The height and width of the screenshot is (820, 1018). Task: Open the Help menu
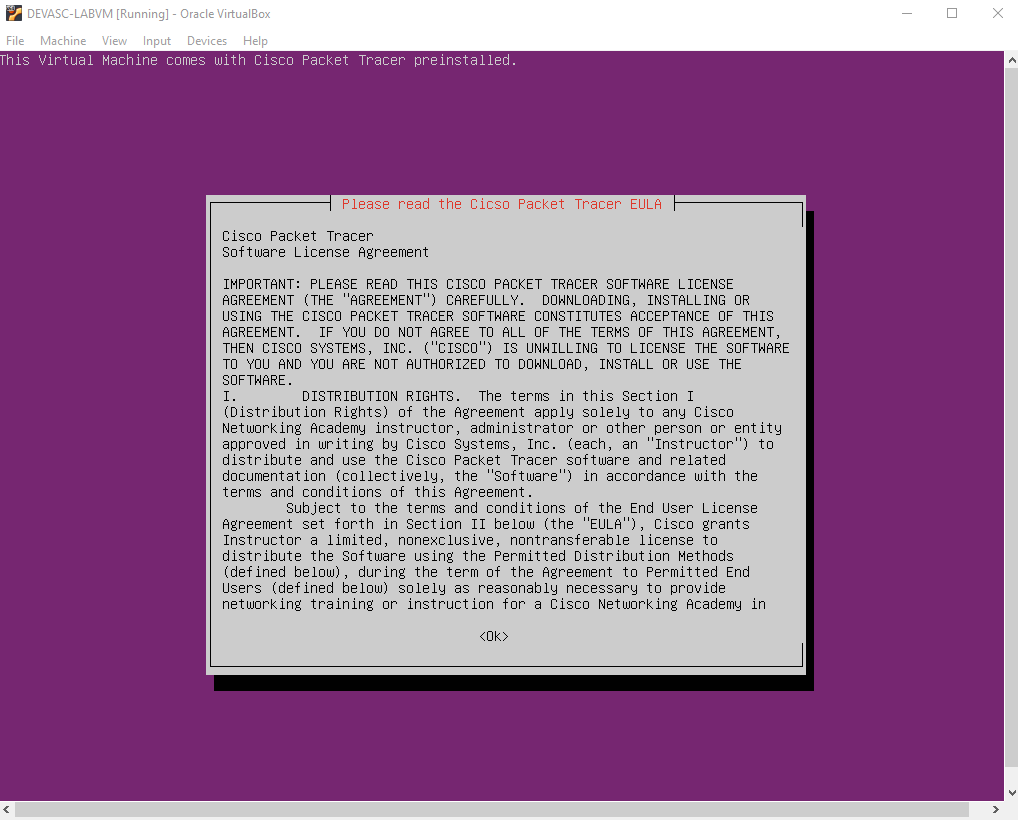pyautogui.click(x=255, y=41)
